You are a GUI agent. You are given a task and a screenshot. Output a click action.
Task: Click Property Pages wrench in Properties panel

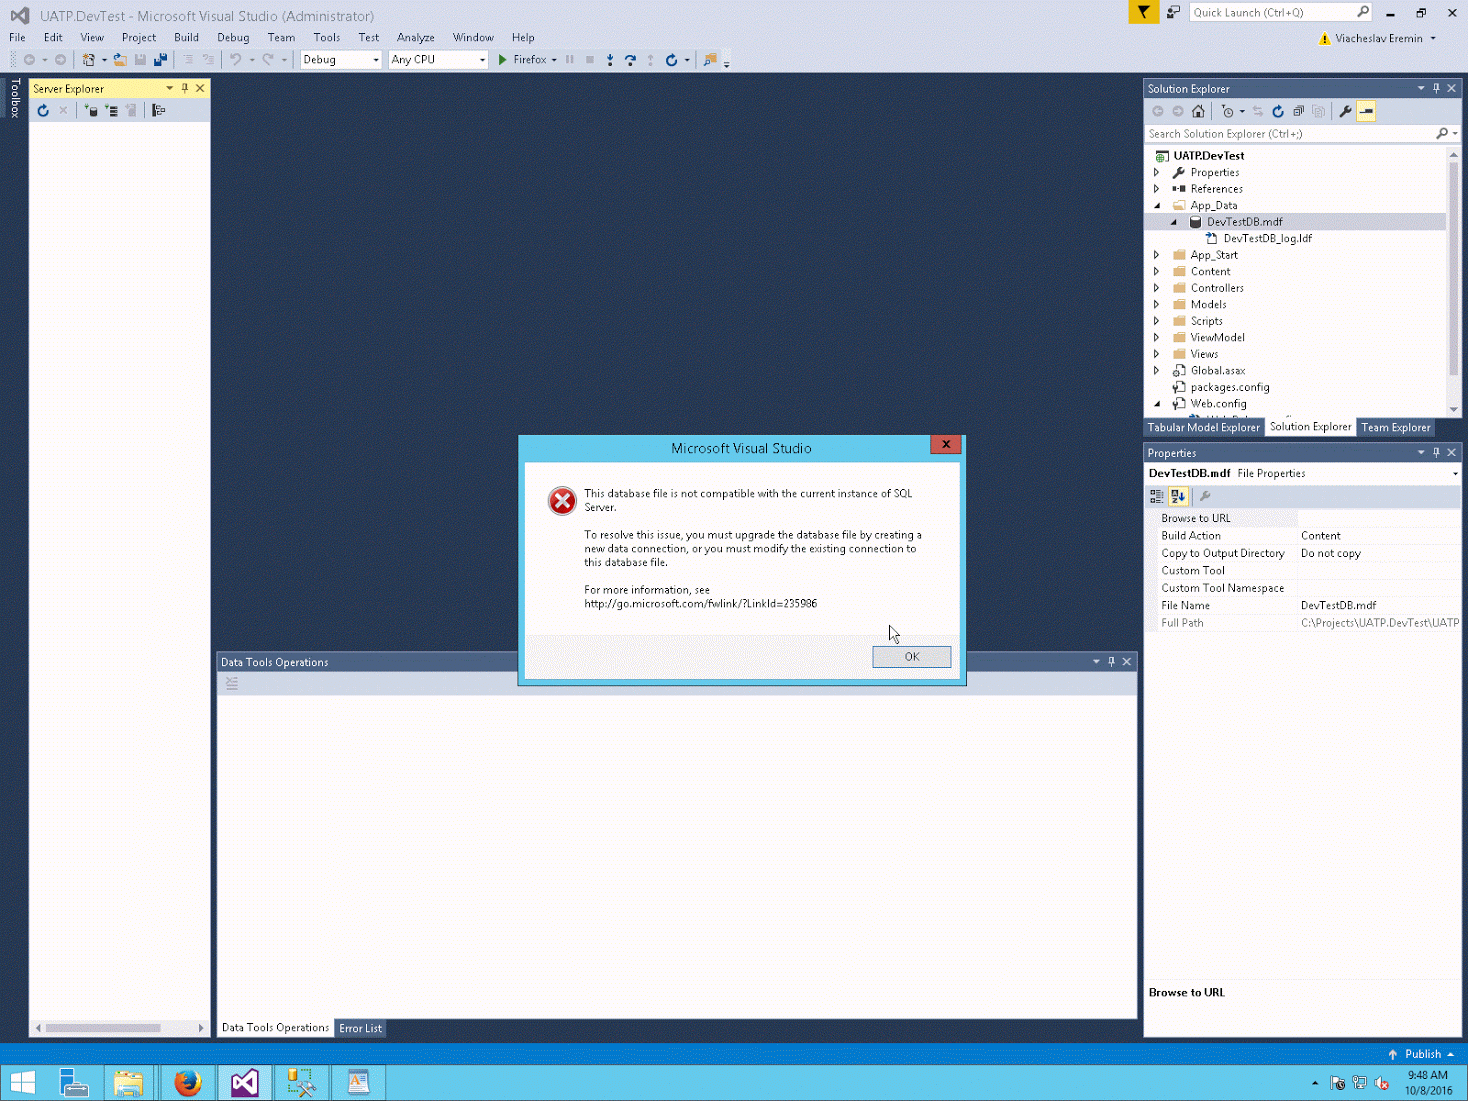(1205, 497)
